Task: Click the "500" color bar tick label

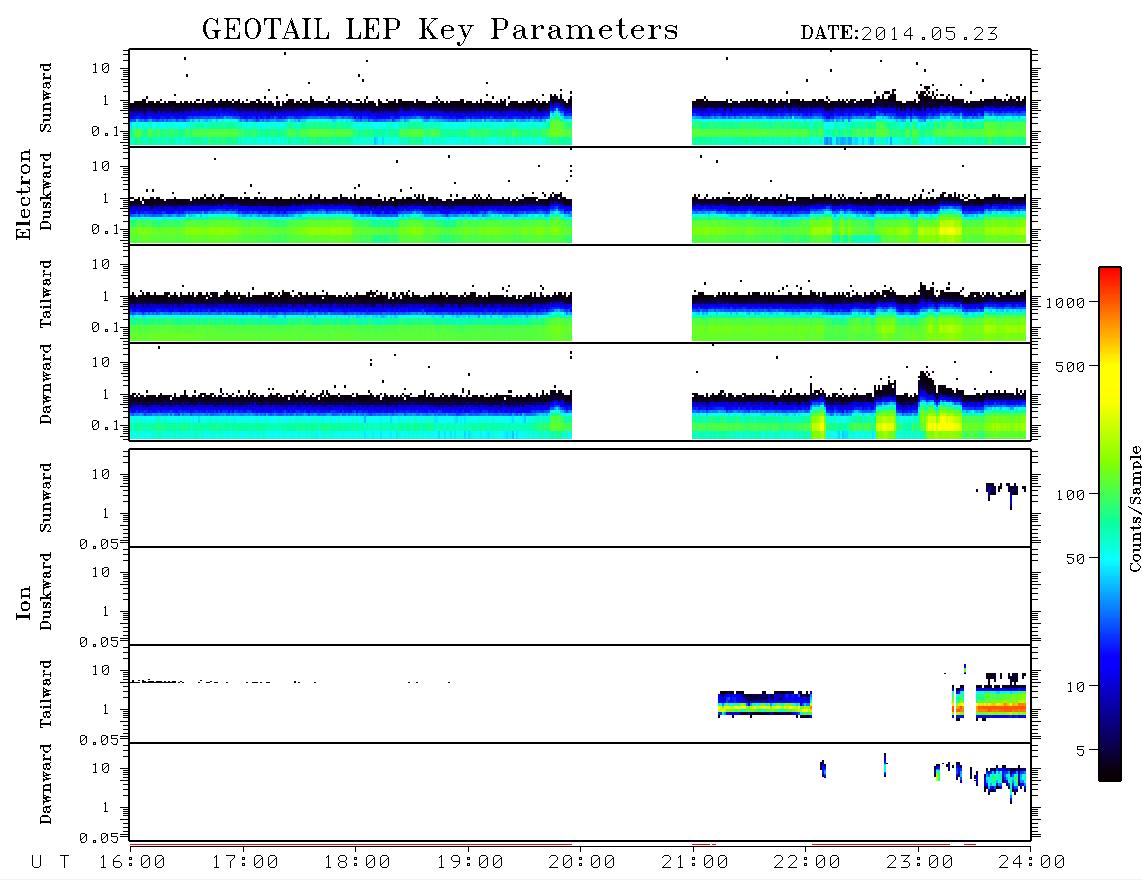Action: pyautogui.click(x=1070, y=366)
